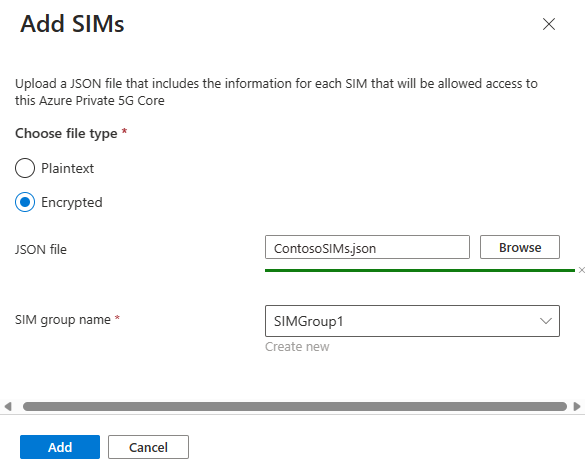Select the Plaintext radio button

25,168
